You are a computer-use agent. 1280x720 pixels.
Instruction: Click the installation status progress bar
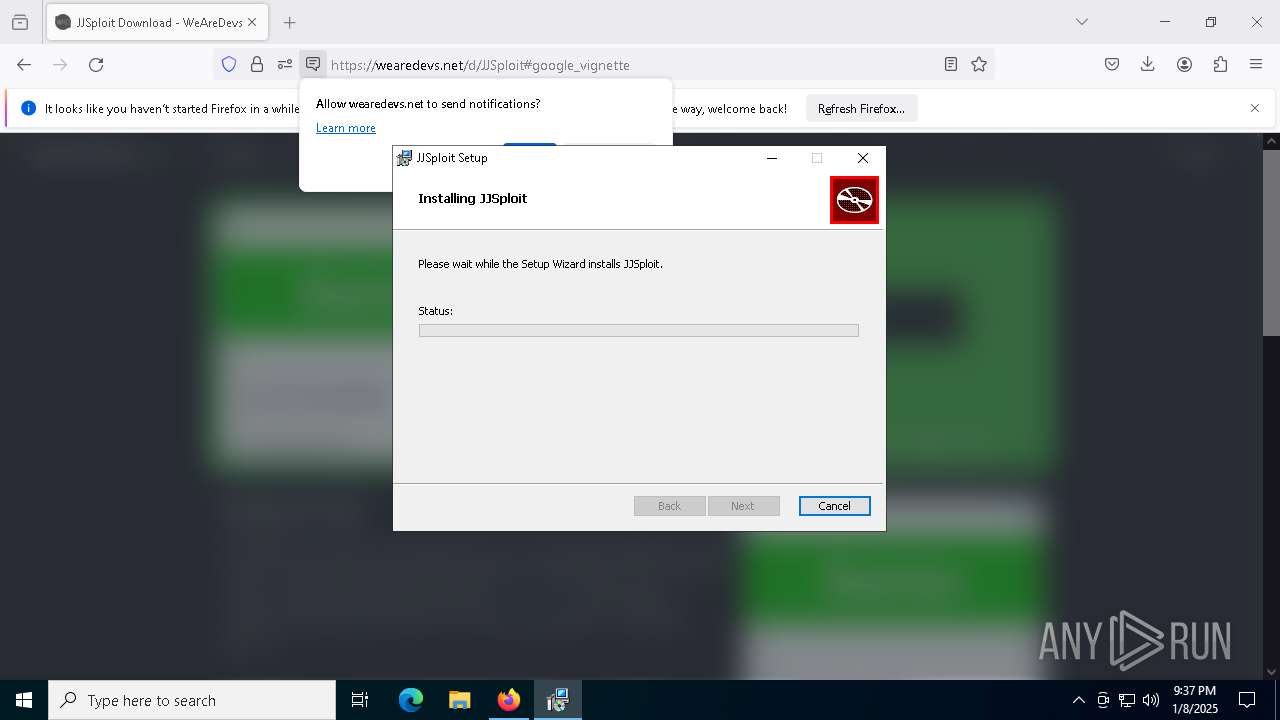tap(638, 330)
